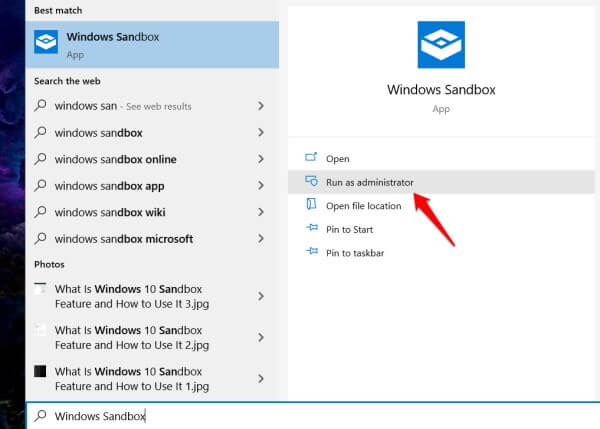600x429 pixels.
Task: Click thumbnail of 'Feature and How to Use It 1.jpg'
Action: 40,371
